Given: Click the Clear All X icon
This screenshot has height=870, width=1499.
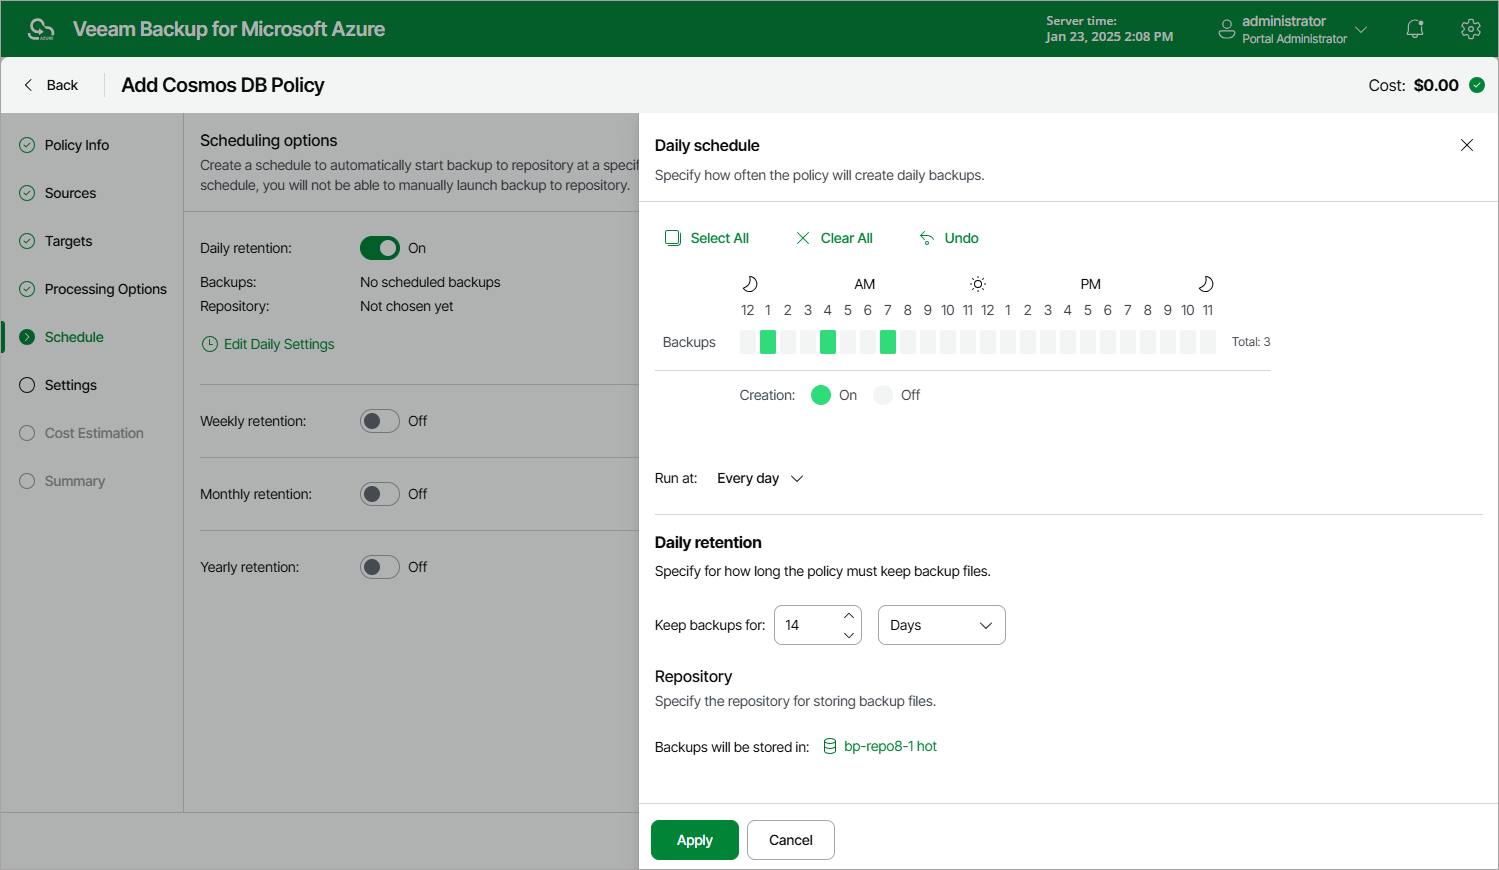Looking at the screenshot, I should (x=803, y=238).
